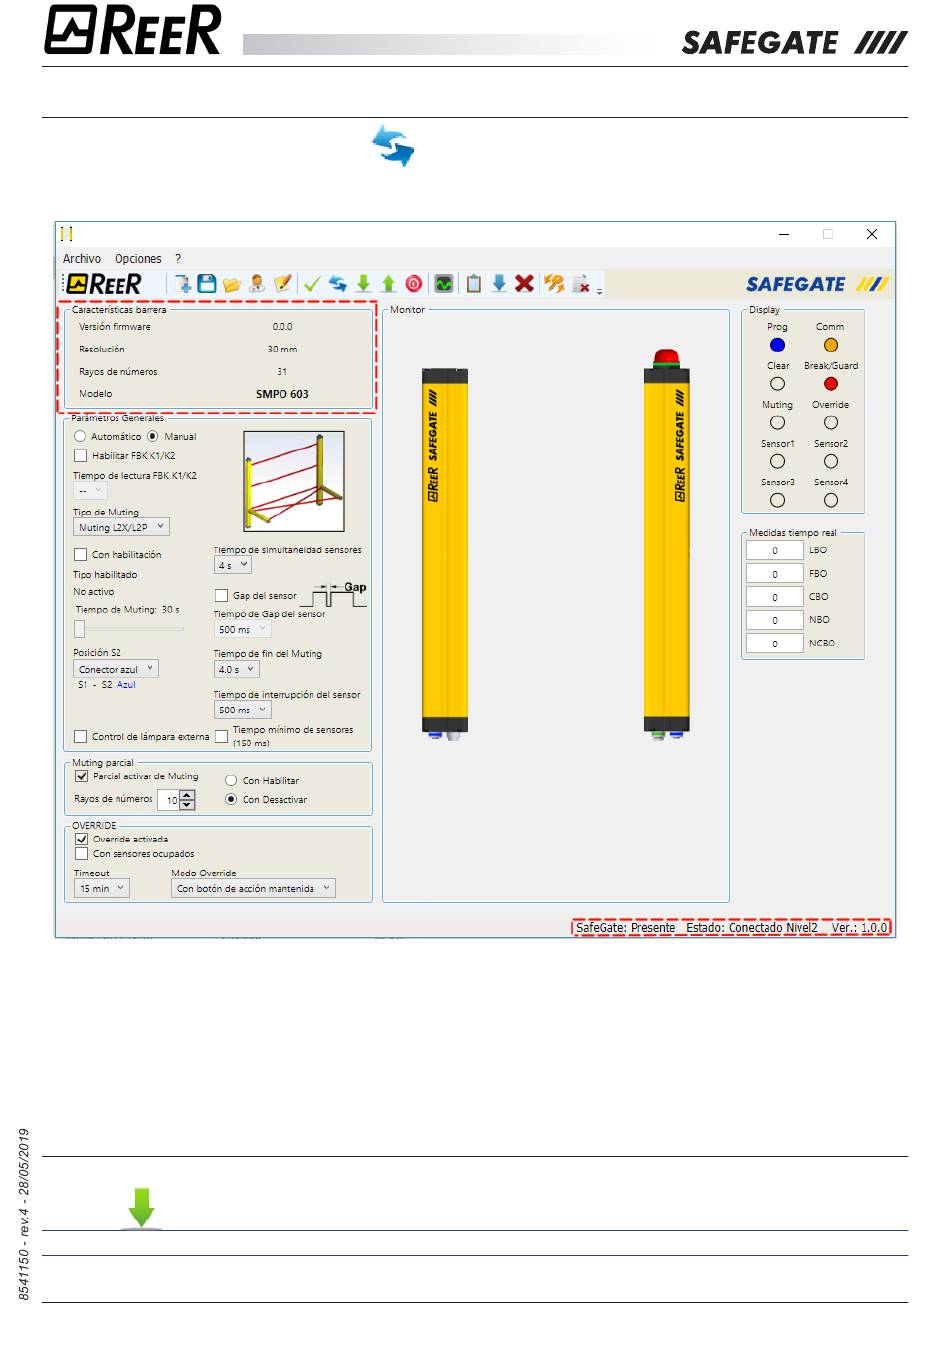Select the Con Habilitar radio button
Image resolution: width=950 pixels, height=1369 pixels.
[231, 780]
